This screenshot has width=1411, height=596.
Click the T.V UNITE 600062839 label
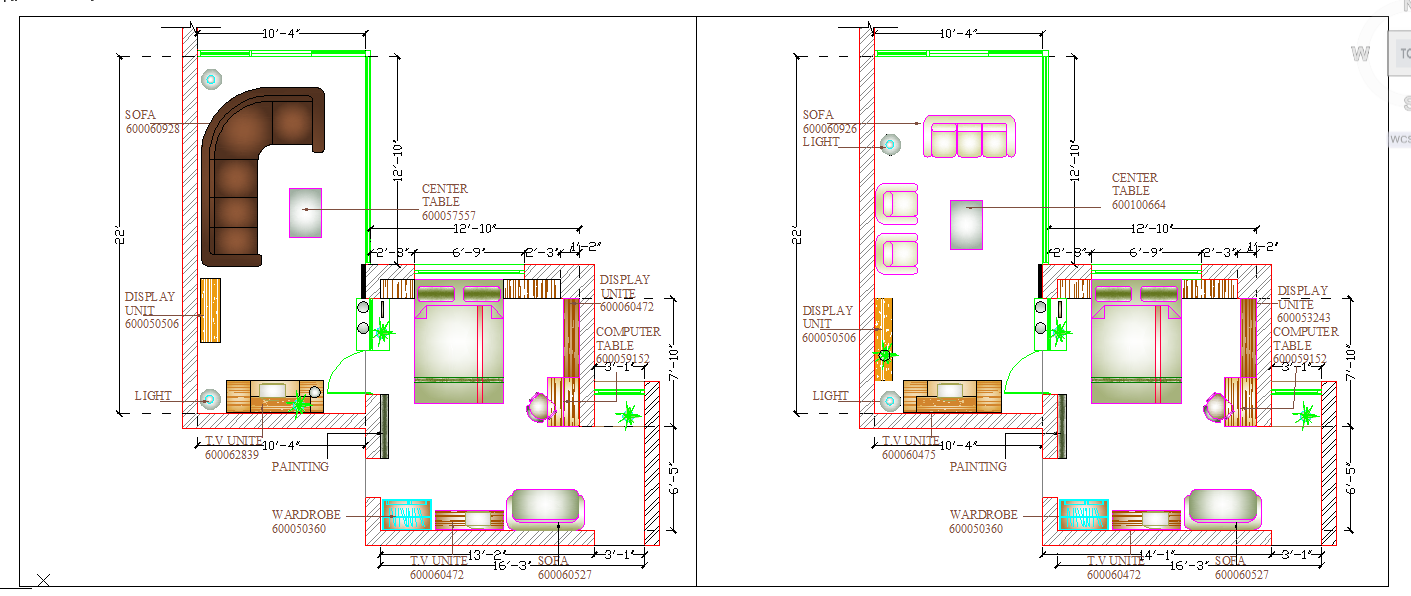tap(233, 447)
